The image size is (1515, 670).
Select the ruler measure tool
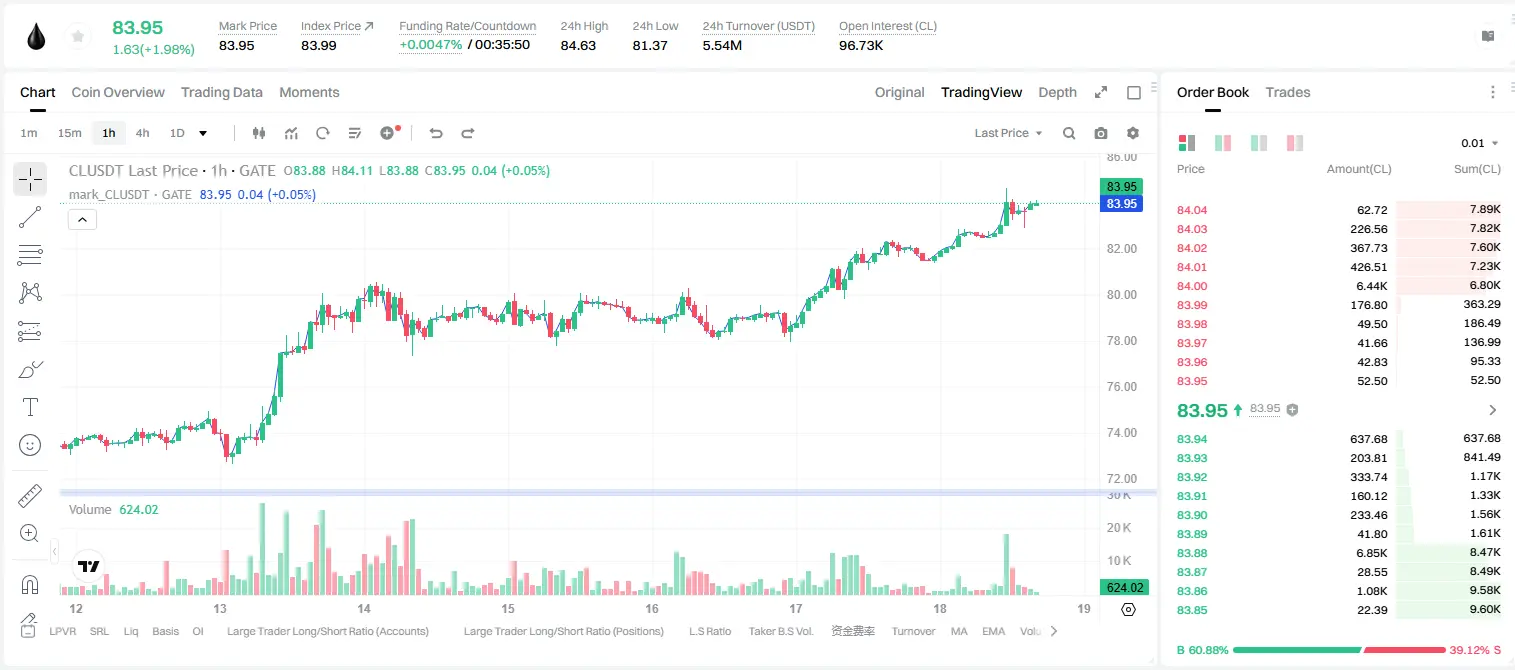(x=30, y=496)
